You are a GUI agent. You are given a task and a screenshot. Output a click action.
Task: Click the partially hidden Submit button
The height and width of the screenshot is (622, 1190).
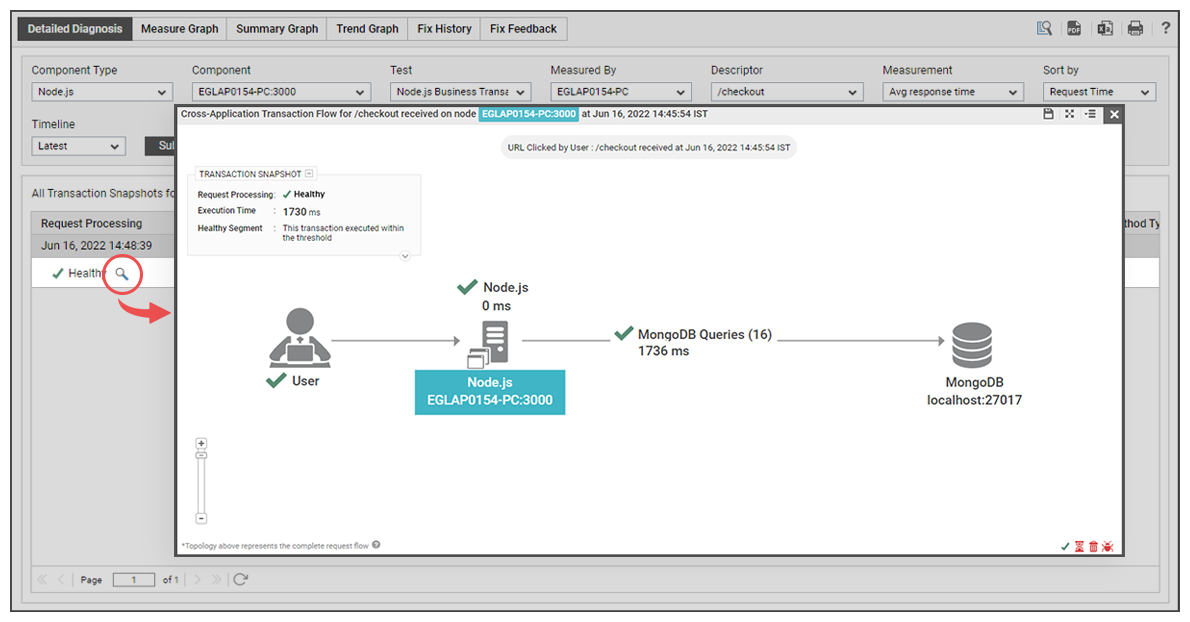(x=160, y=146)
